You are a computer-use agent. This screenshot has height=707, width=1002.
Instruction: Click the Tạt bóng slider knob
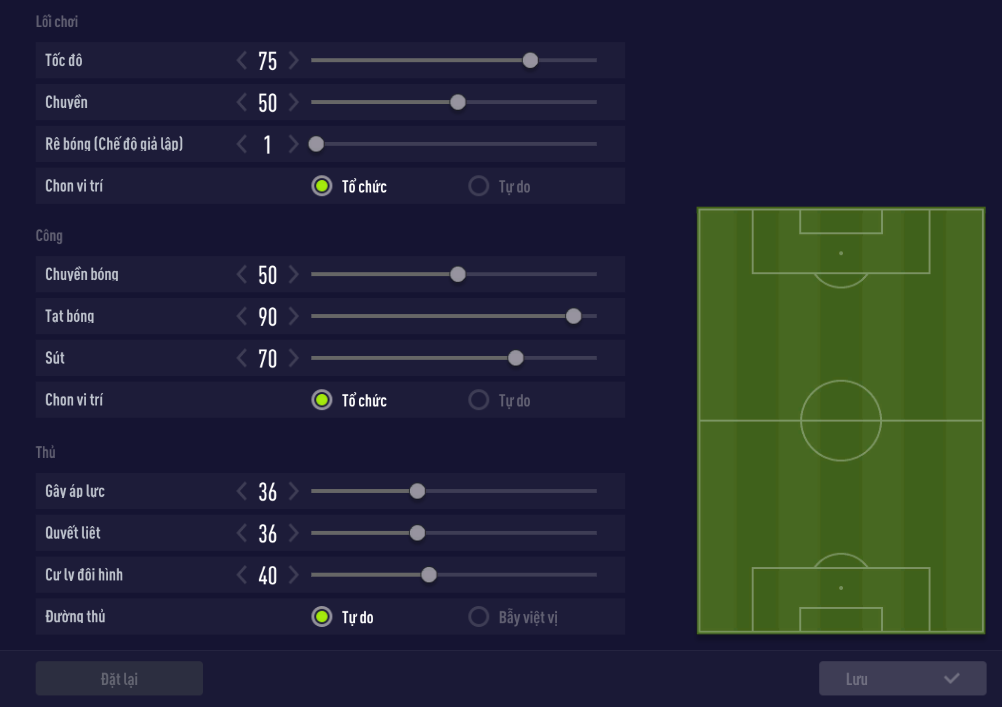pyautogui.click(x=573, y=317)
